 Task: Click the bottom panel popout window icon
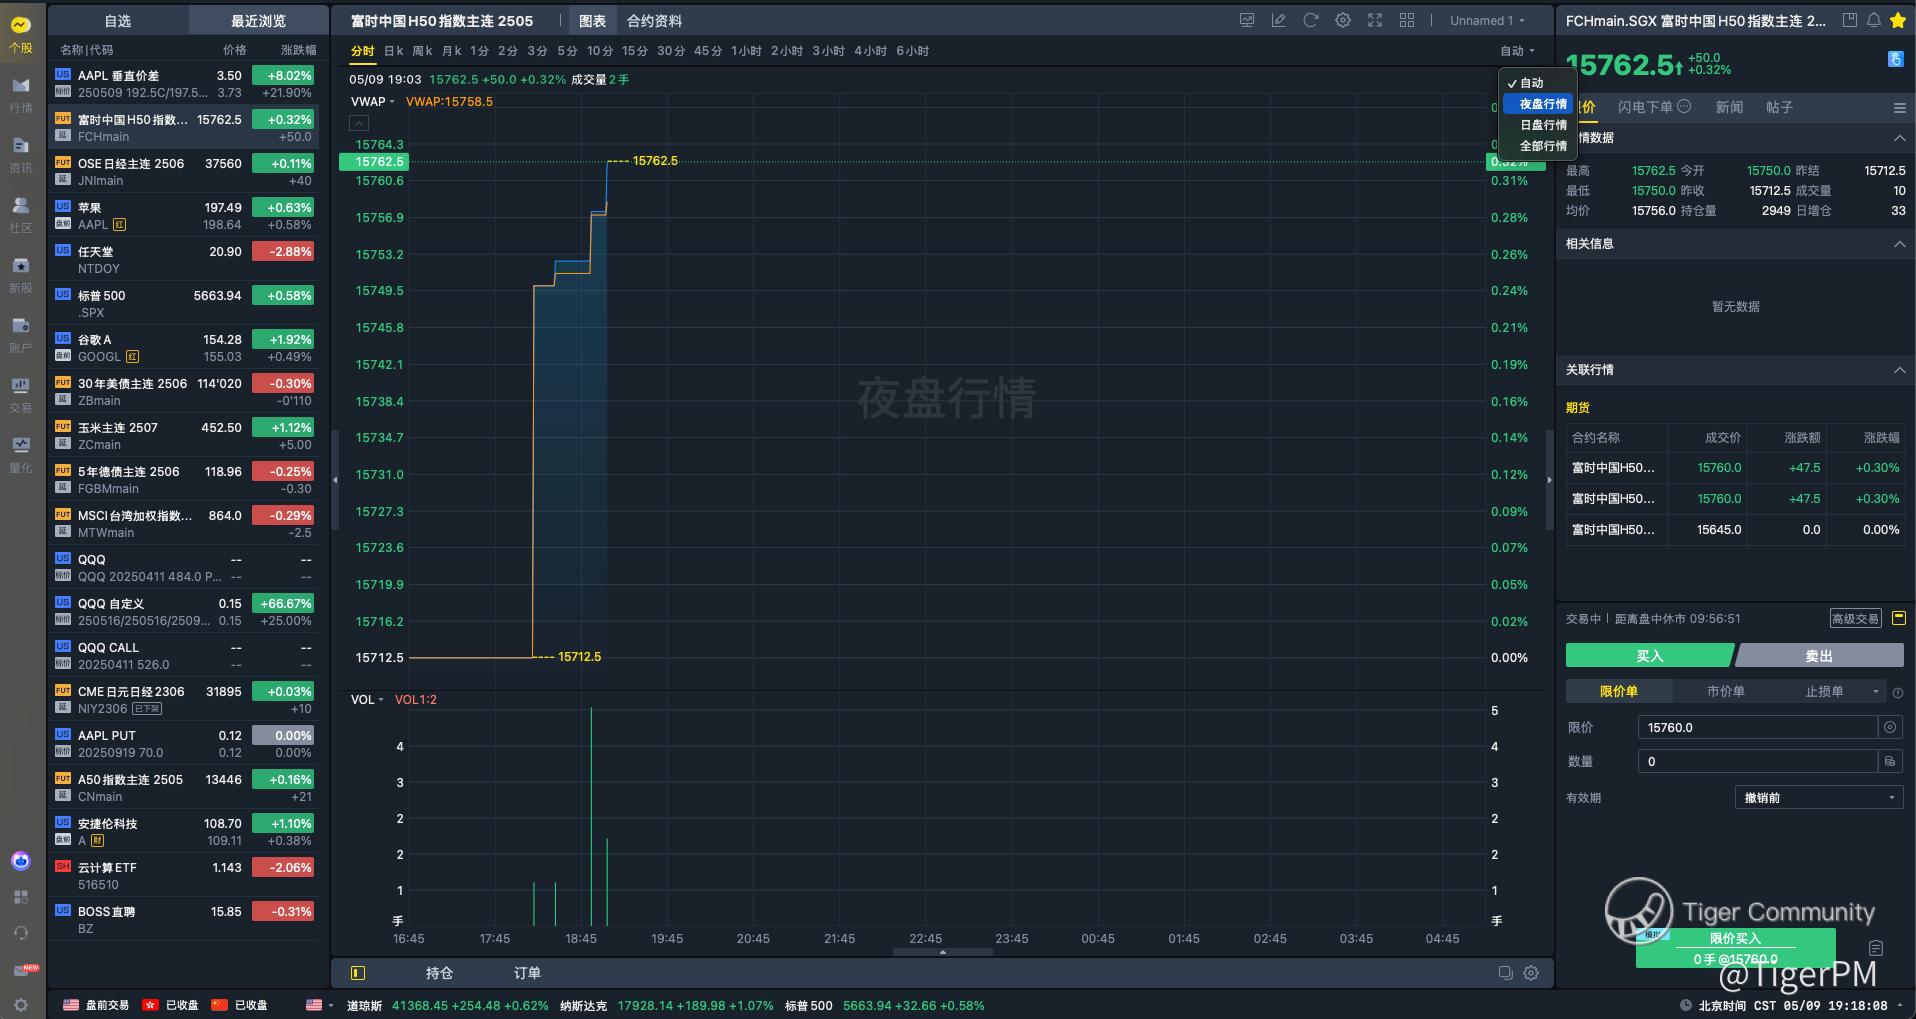click(x=1505, y=973)
